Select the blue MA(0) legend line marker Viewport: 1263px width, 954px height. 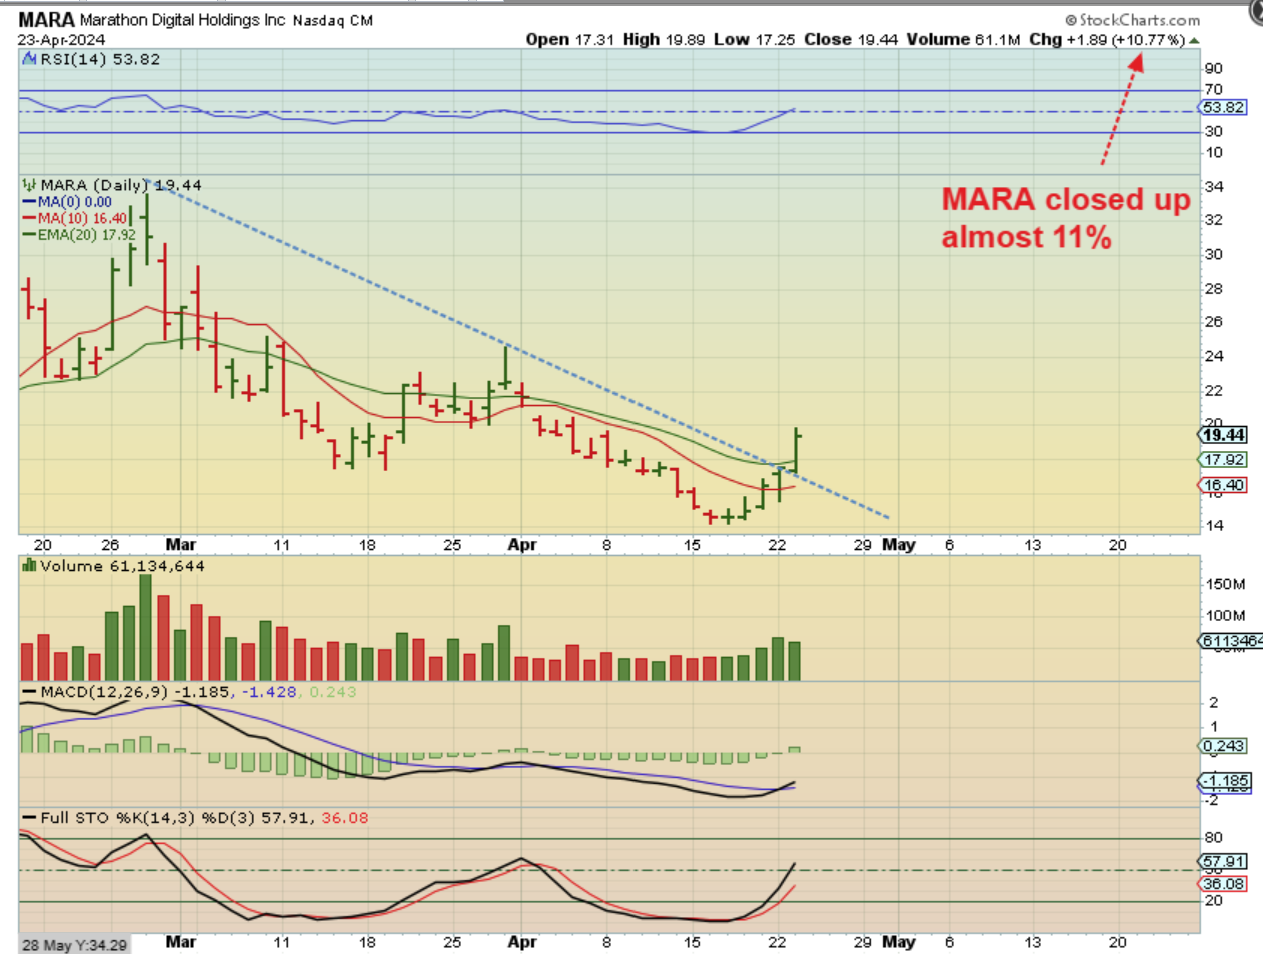coord(29,202)
